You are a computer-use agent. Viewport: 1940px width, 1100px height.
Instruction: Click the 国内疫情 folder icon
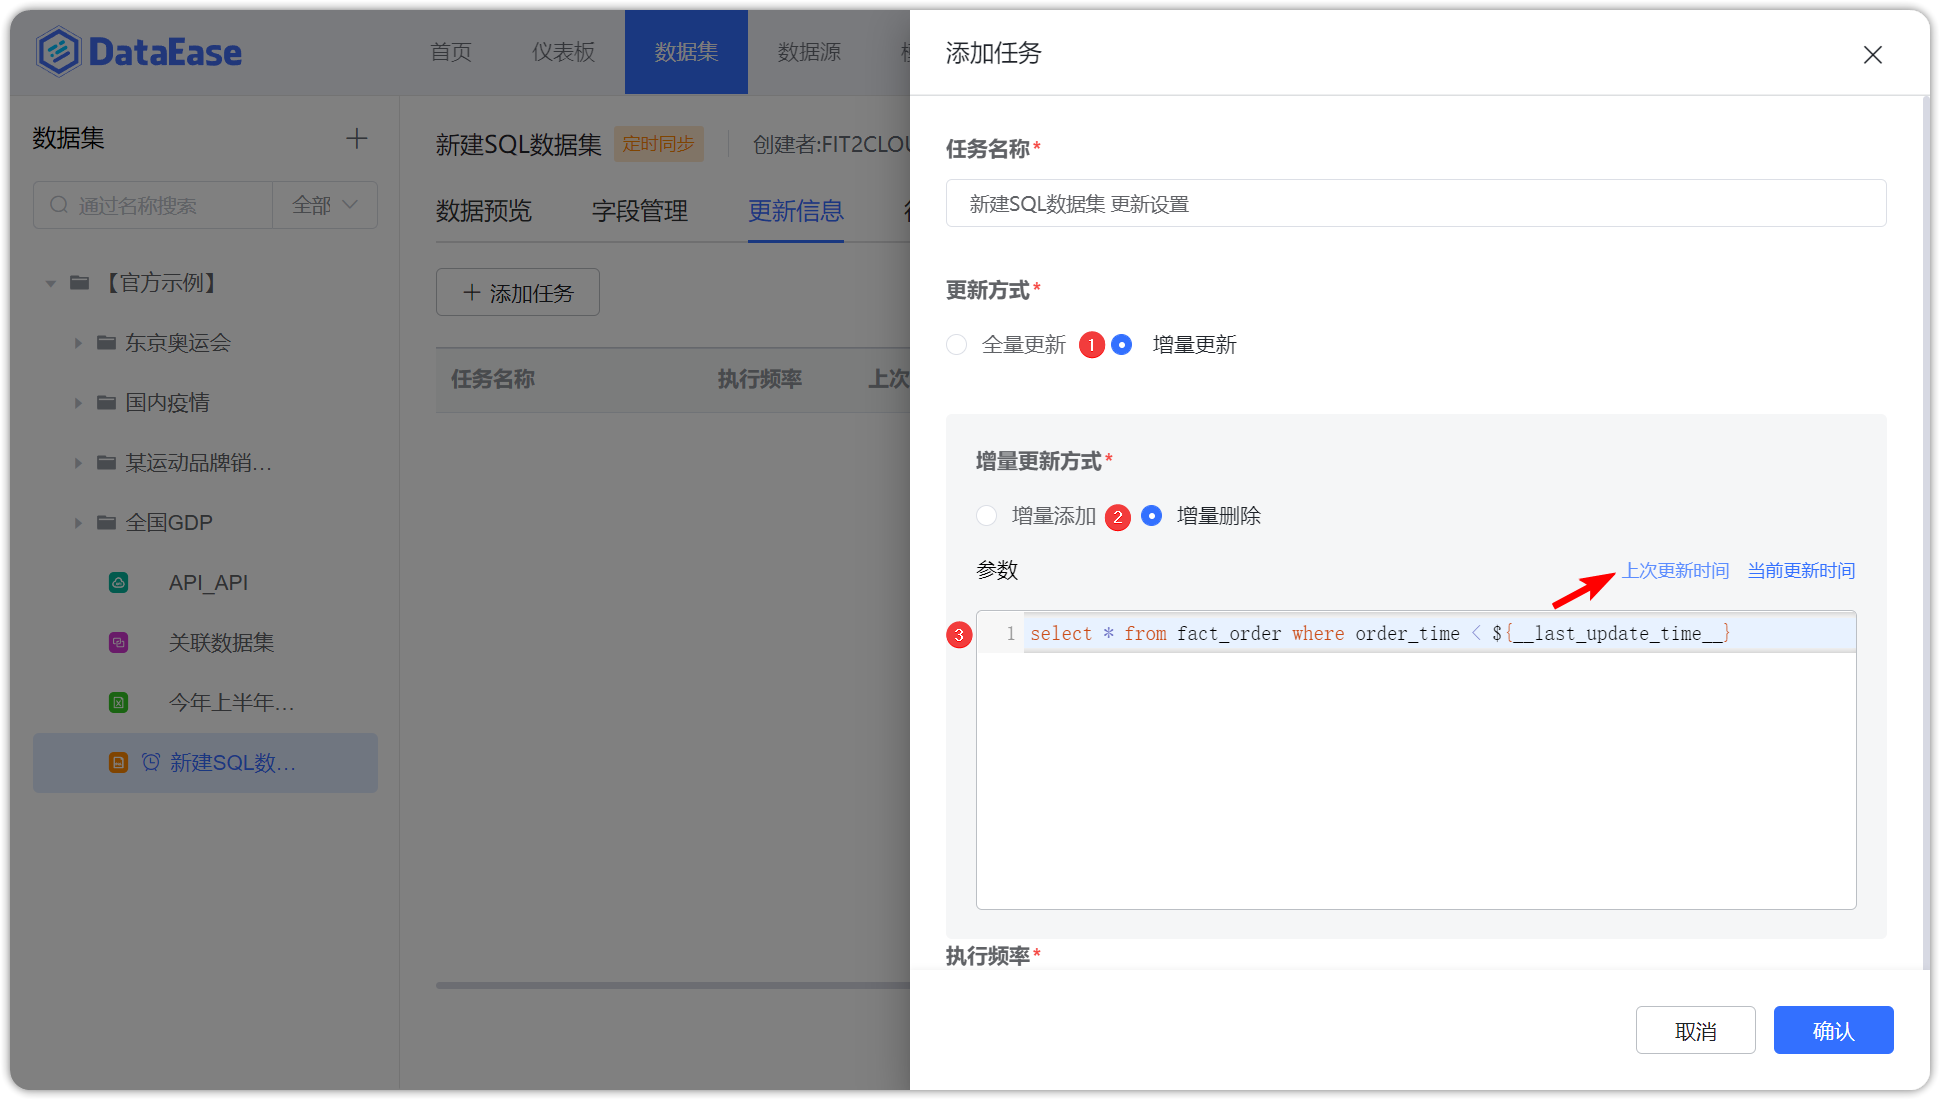107,403
